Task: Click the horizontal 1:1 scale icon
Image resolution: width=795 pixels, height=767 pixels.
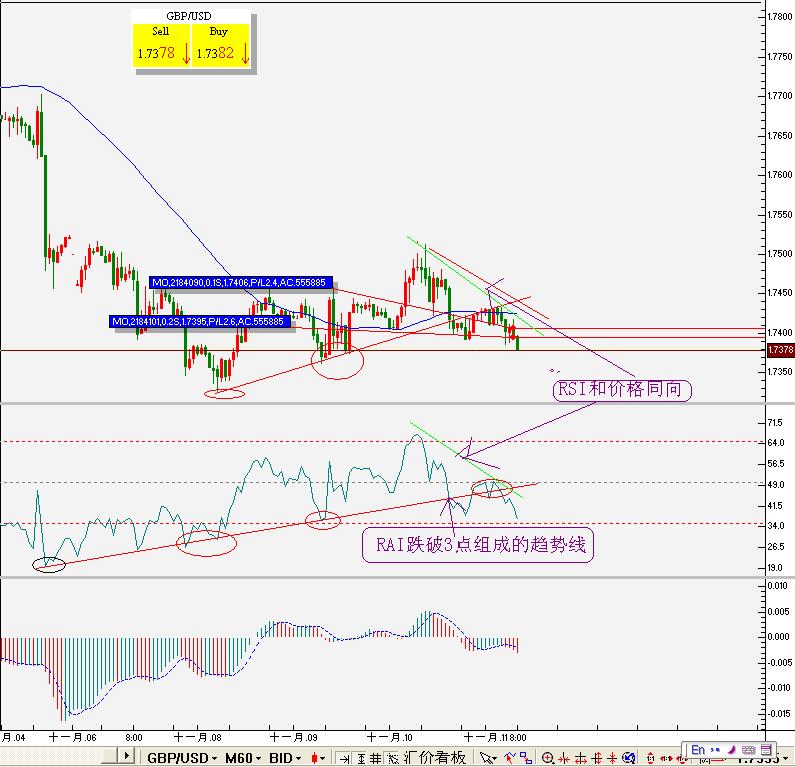Action: [666, 759]
